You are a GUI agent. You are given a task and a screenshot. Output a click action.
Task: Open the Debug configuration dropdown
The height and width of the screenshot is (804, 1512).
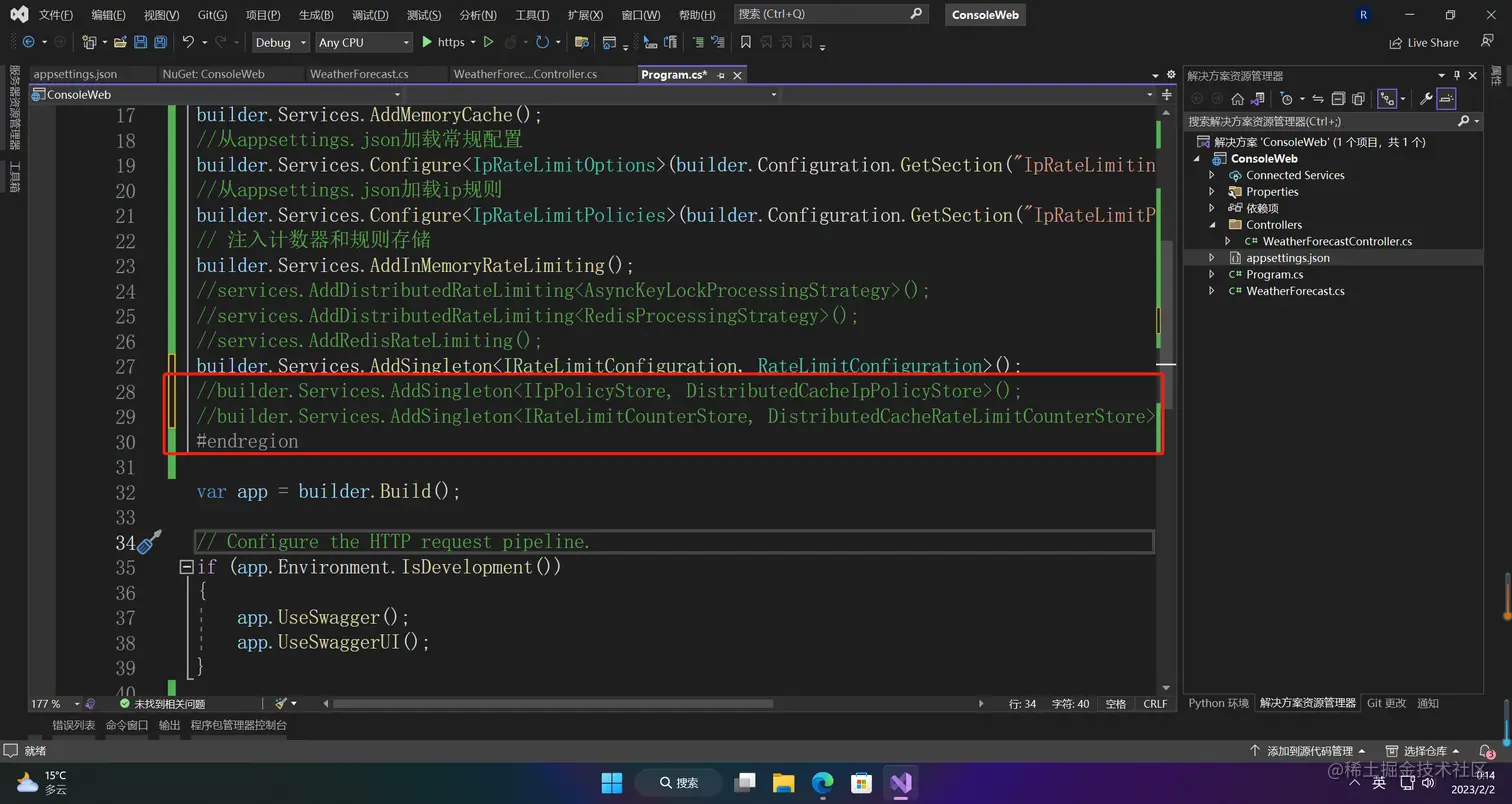pos(279,42)
